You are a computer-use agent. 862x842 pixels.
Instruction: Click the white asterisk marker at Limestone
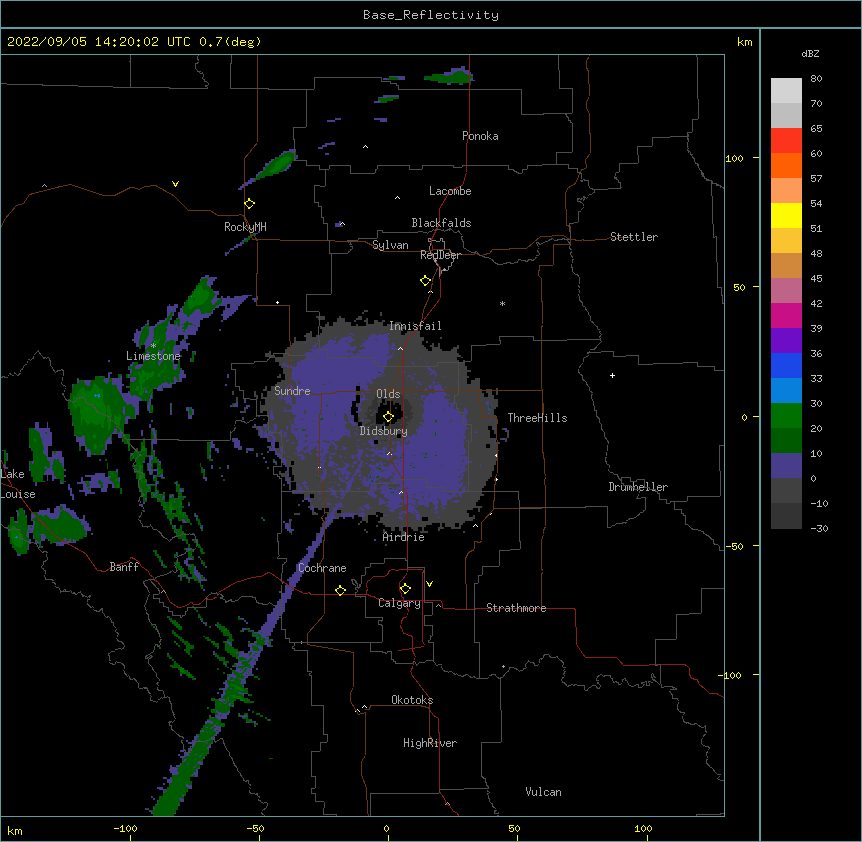point(154,346)
